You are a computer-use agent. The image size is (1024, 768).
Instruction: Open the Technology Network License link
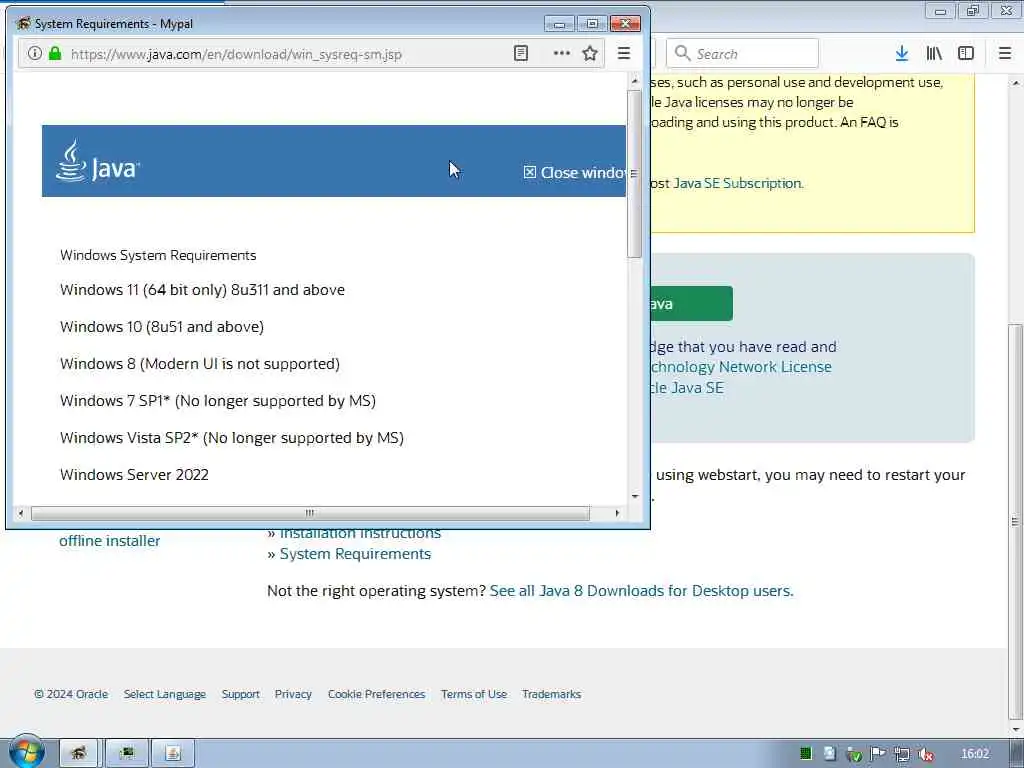[x=741, y=367]
